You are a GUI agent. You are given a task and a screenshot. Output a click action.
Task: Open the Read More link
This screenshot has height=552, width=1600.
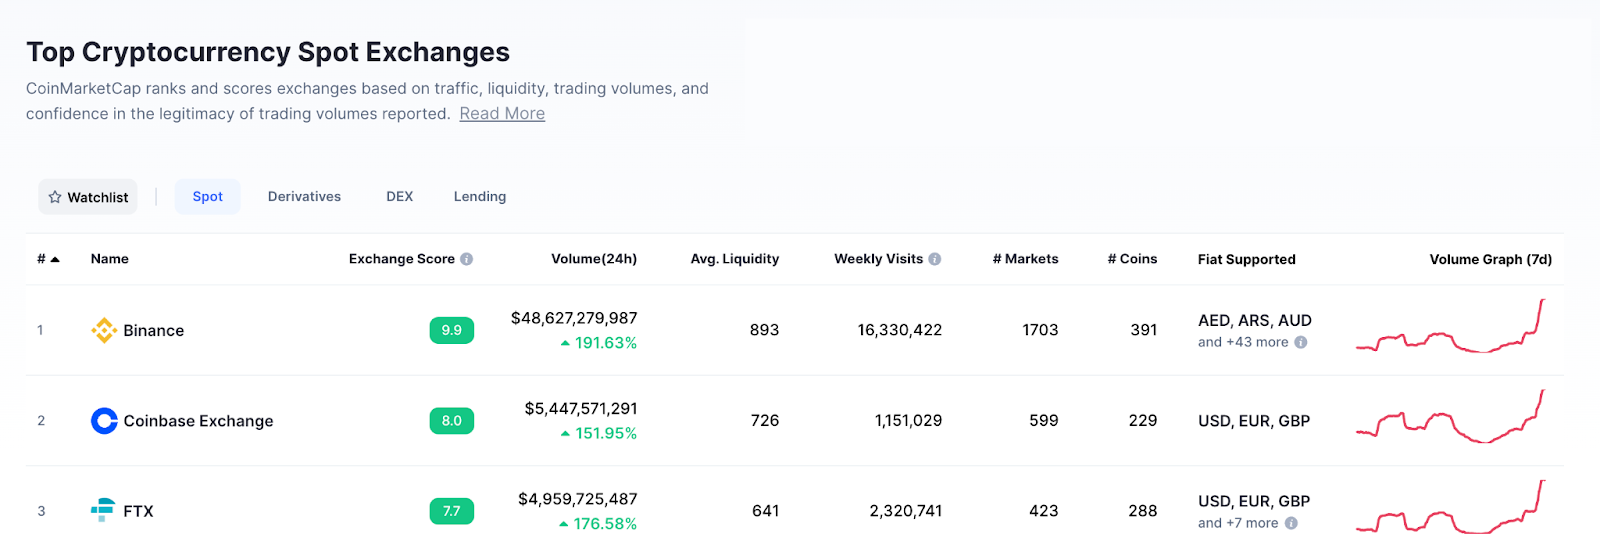[502, 114]
